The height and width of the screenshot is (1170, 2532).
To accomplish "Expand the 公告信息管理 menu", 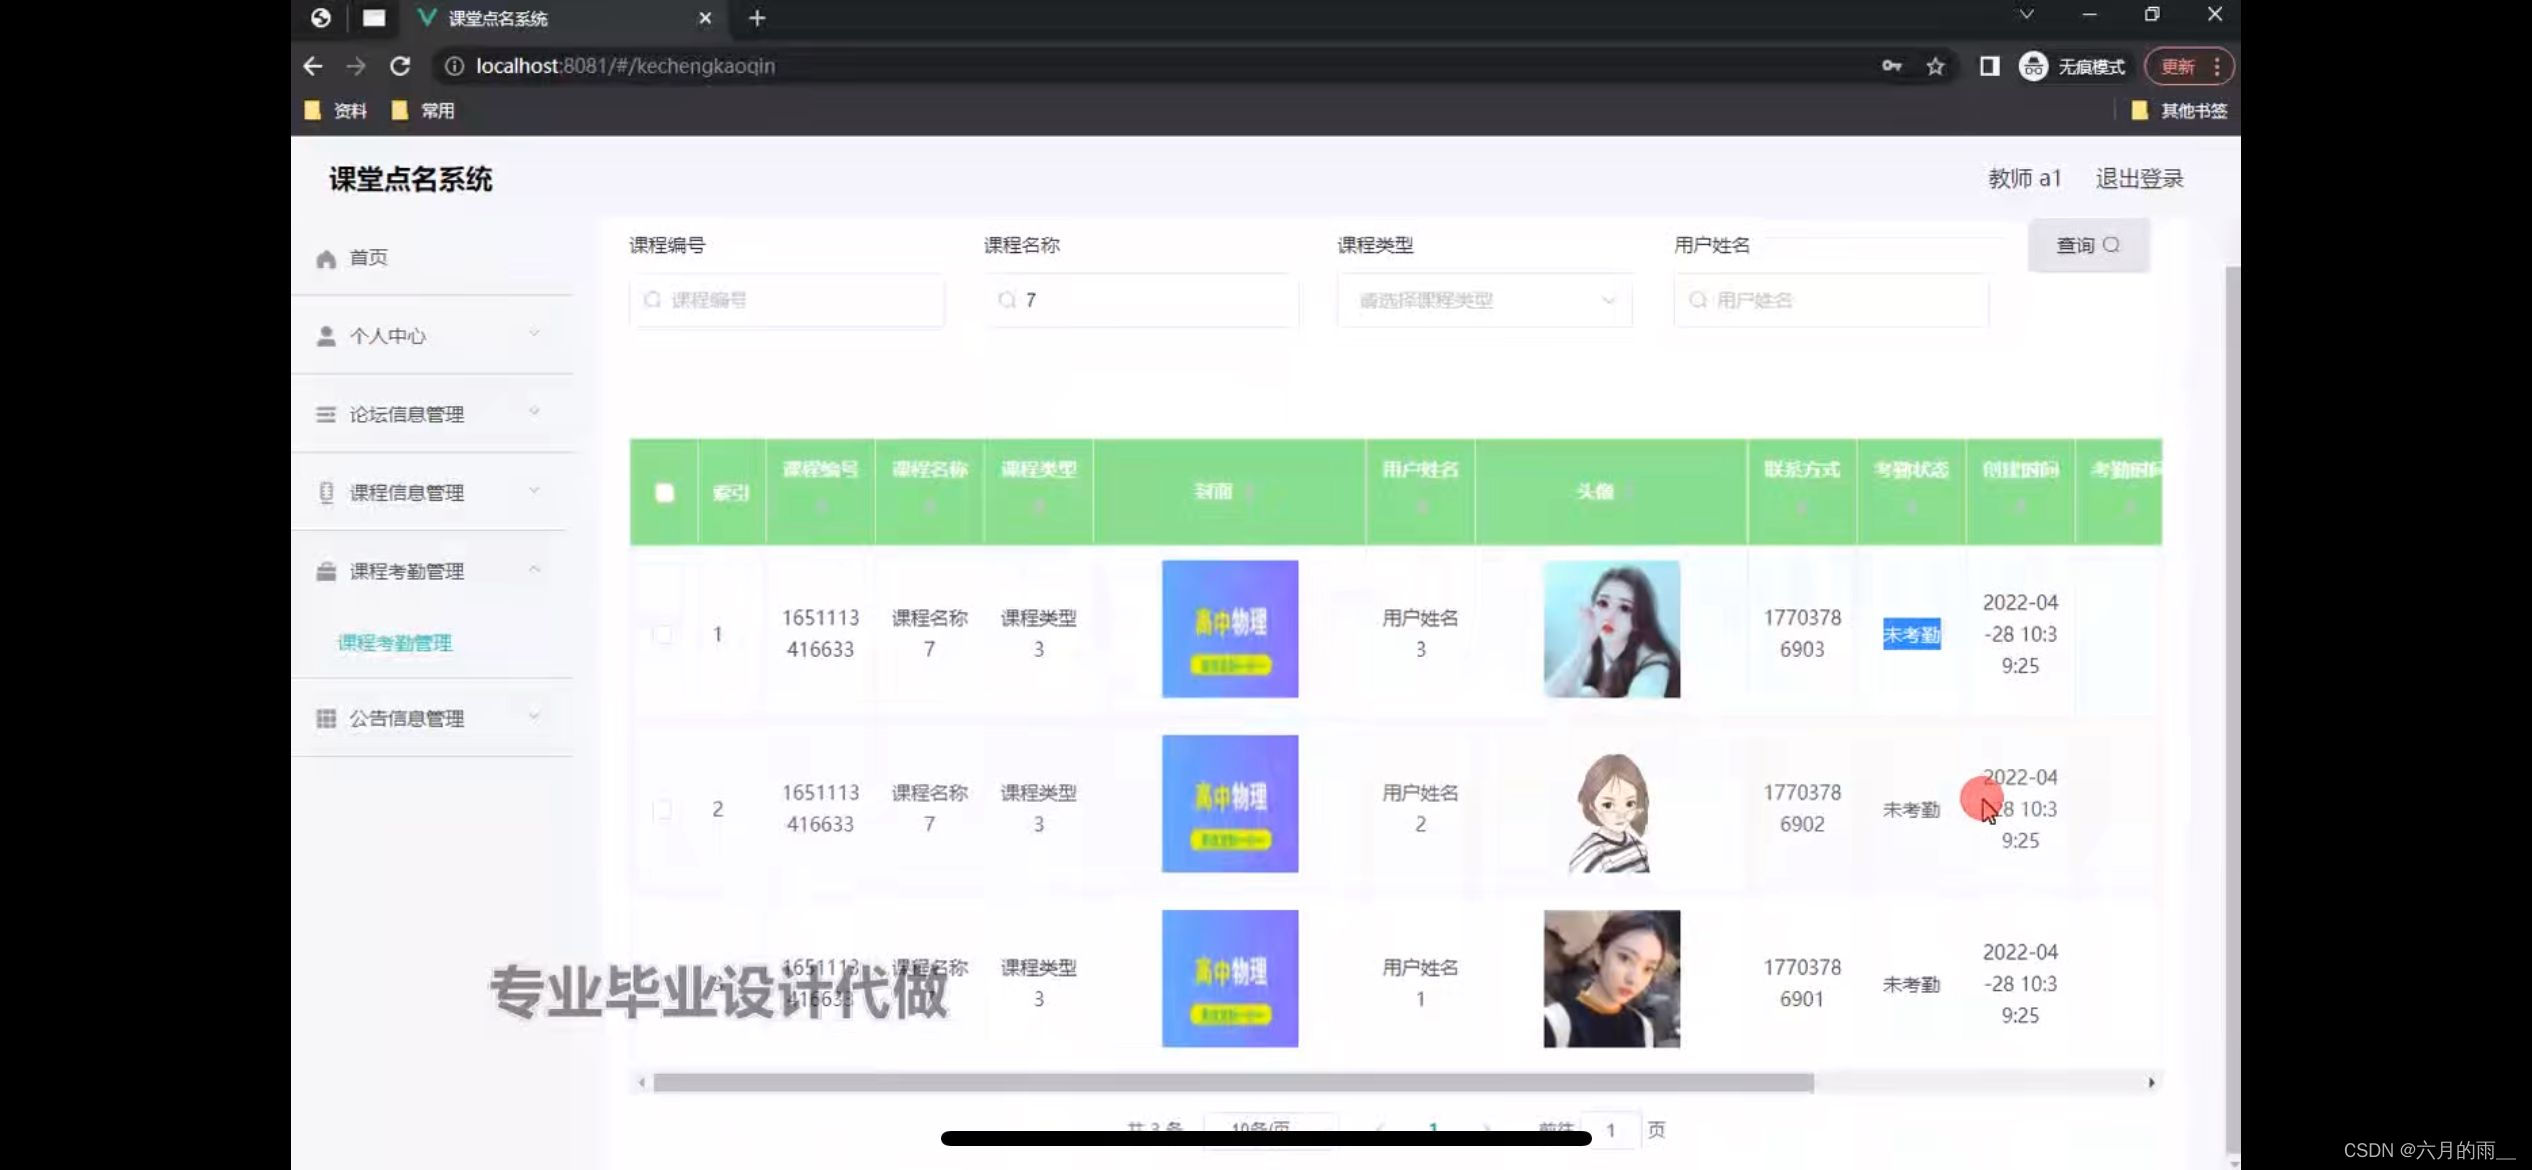I will coord(534,715).
